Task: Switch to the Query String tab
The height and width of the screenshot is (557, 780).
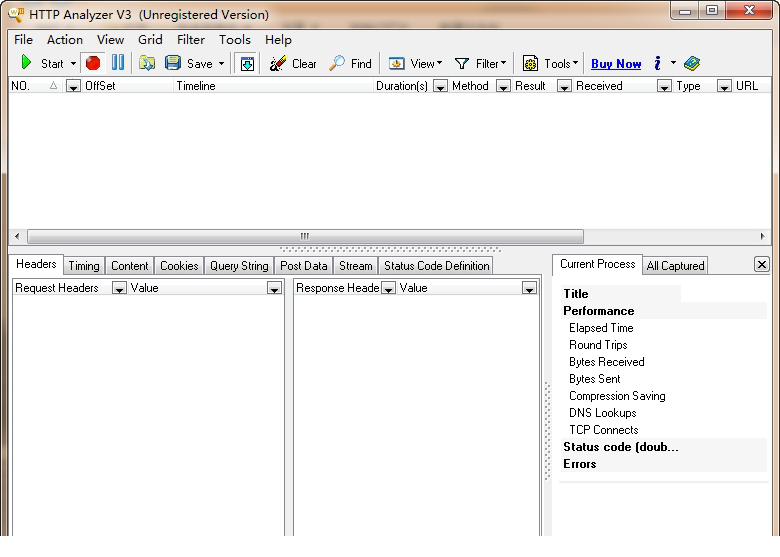Action: coord(239,266)
